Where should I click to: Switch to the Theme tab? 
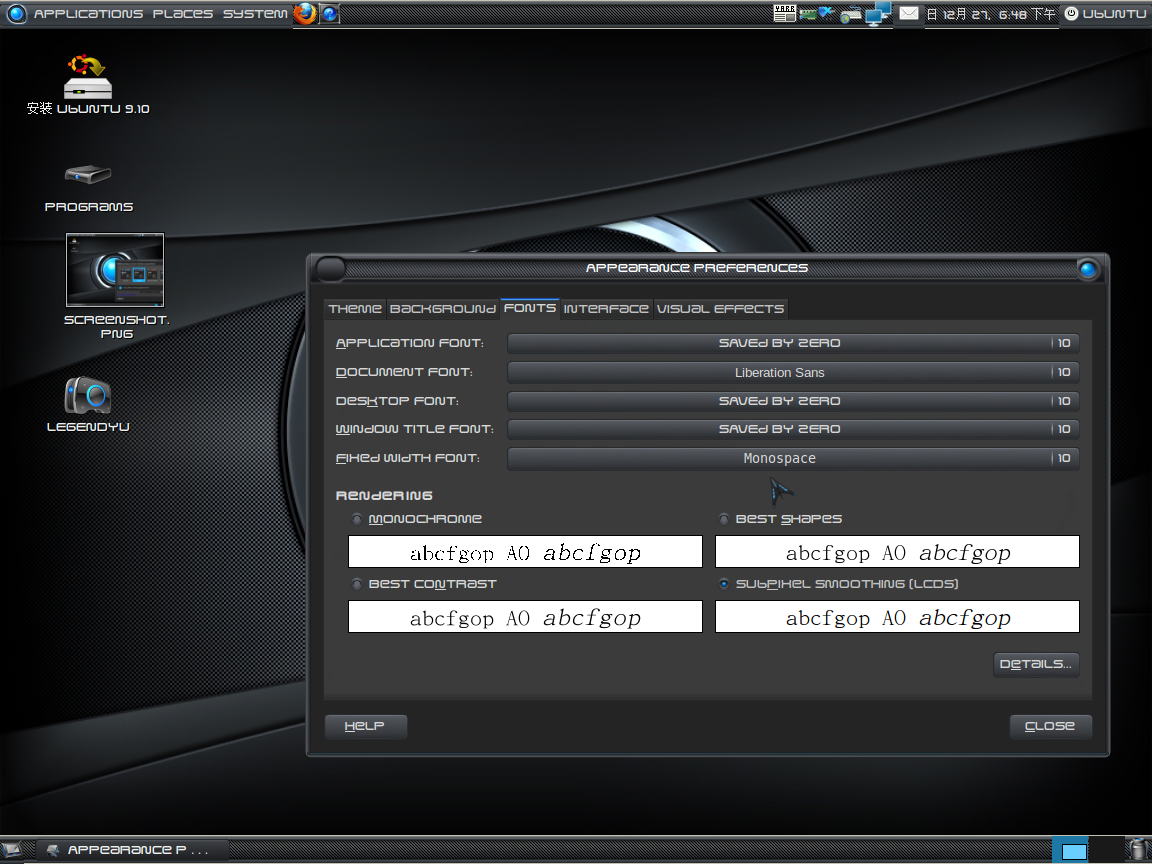[354, 309]
